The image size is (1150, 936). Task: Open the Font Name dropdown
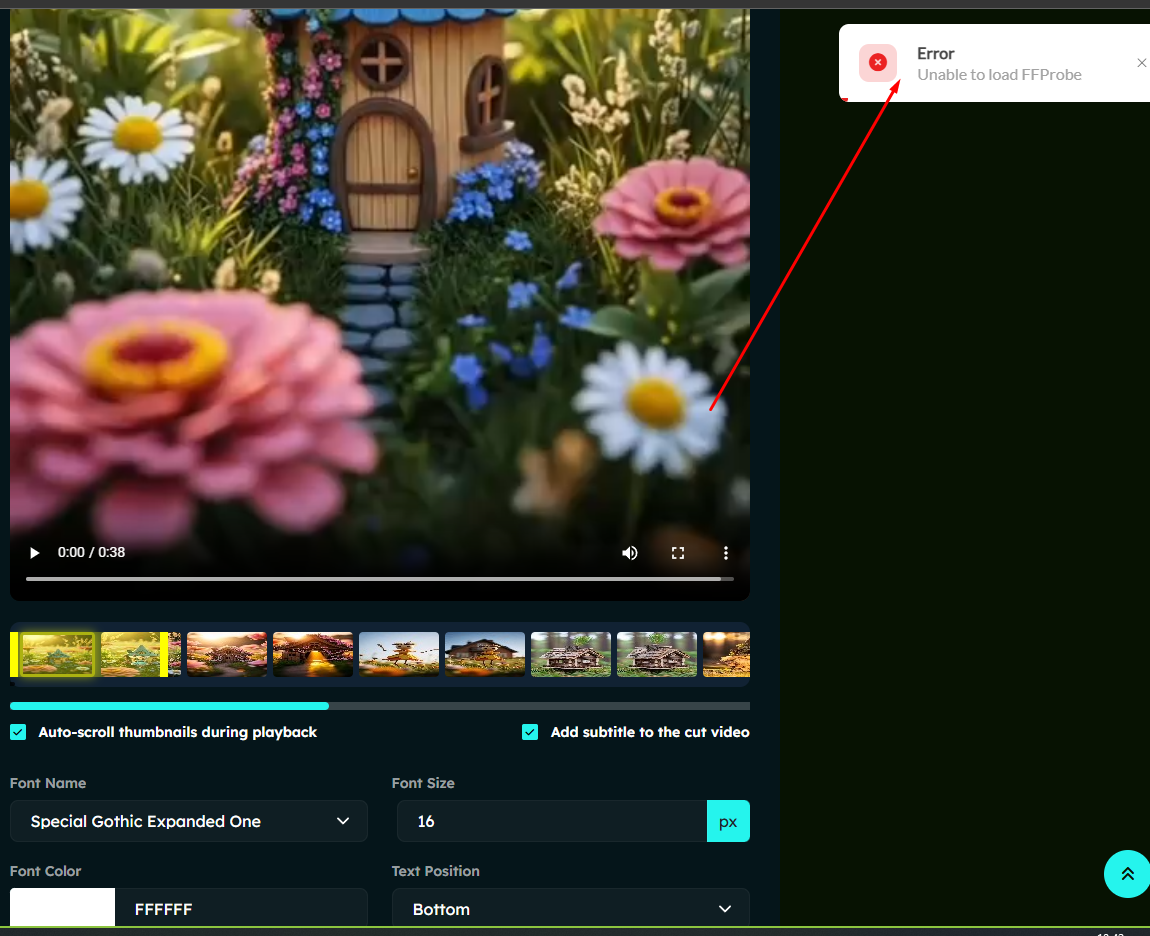point(188,821)
